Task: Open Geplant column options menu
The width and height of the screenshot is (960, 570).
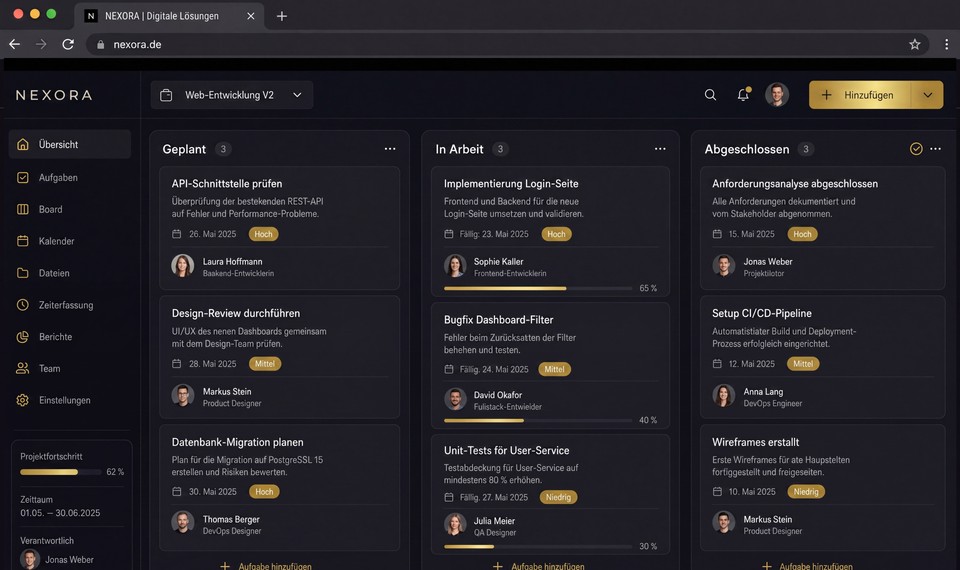Action: (x=390, y=149)
